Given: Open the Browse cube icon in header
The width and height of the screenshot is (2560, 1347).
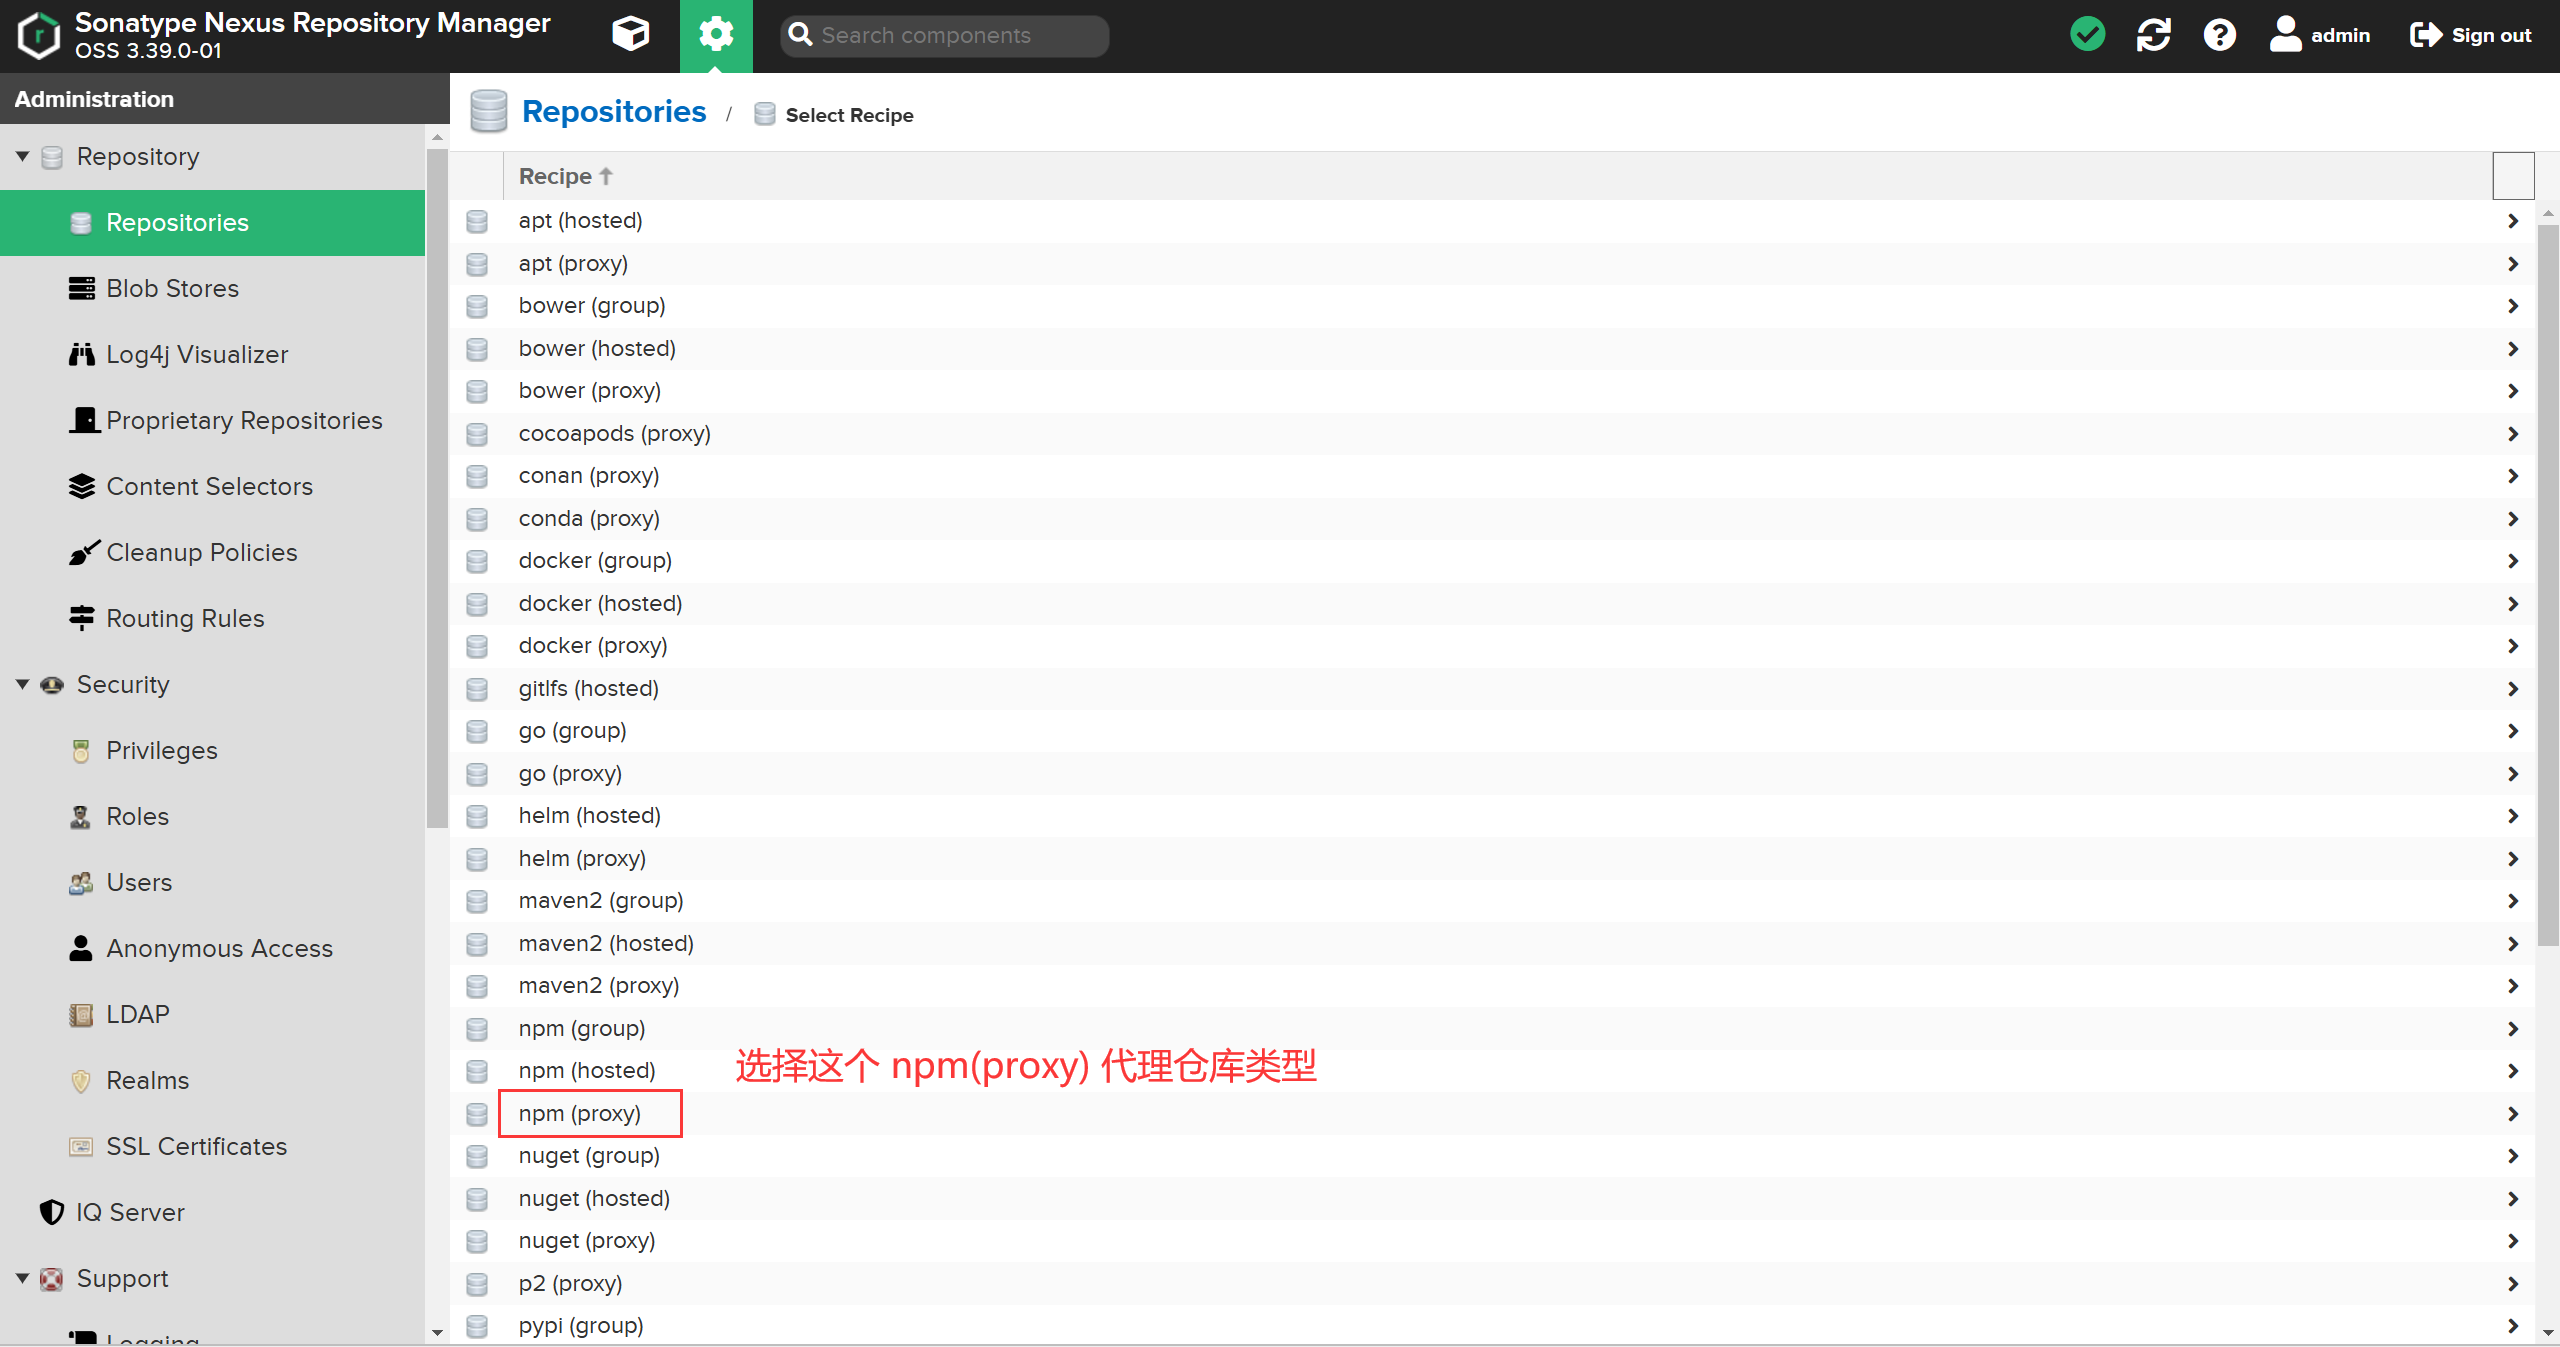Looking at the screenshot, I should pos(630,35).
